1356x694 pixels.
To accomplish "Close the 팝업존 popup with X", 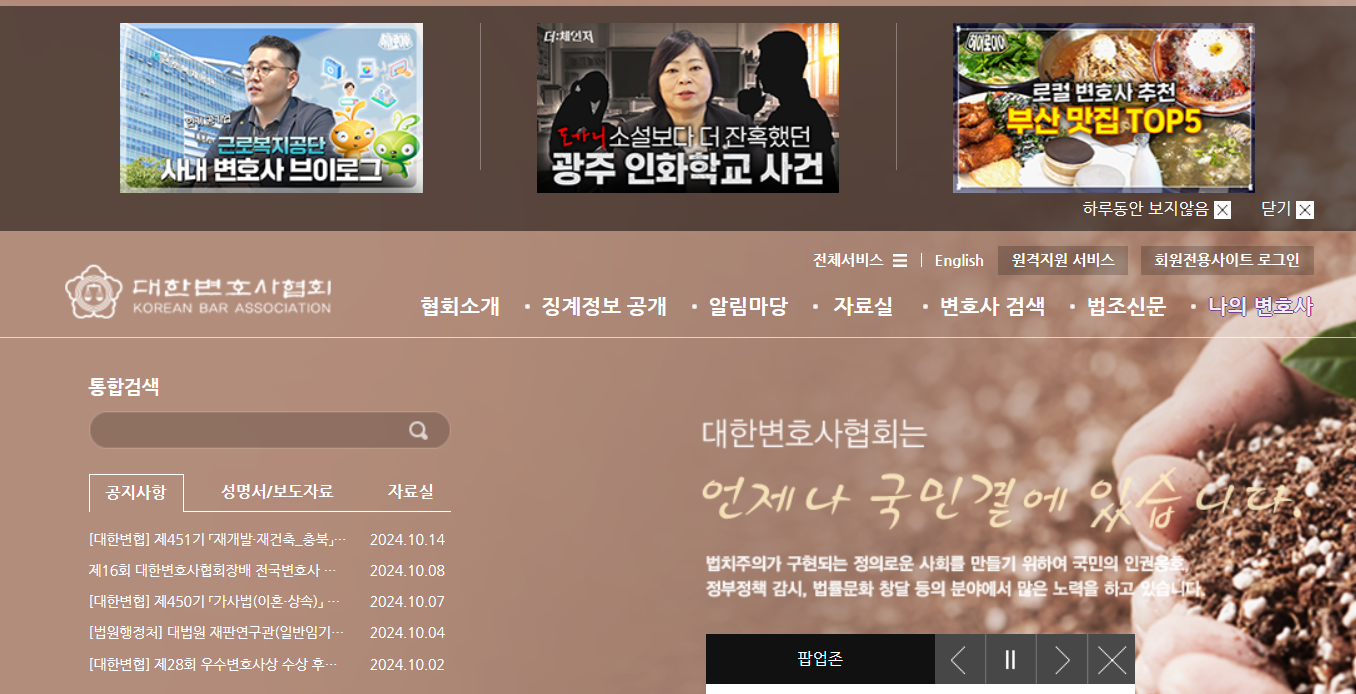I will [1112, 660].
